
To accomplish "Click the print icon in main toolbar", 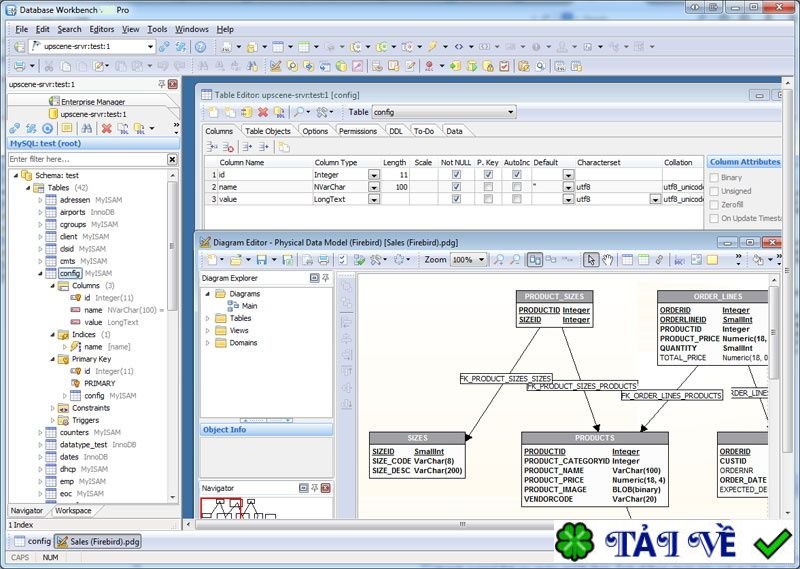I will tap(19, 66).
